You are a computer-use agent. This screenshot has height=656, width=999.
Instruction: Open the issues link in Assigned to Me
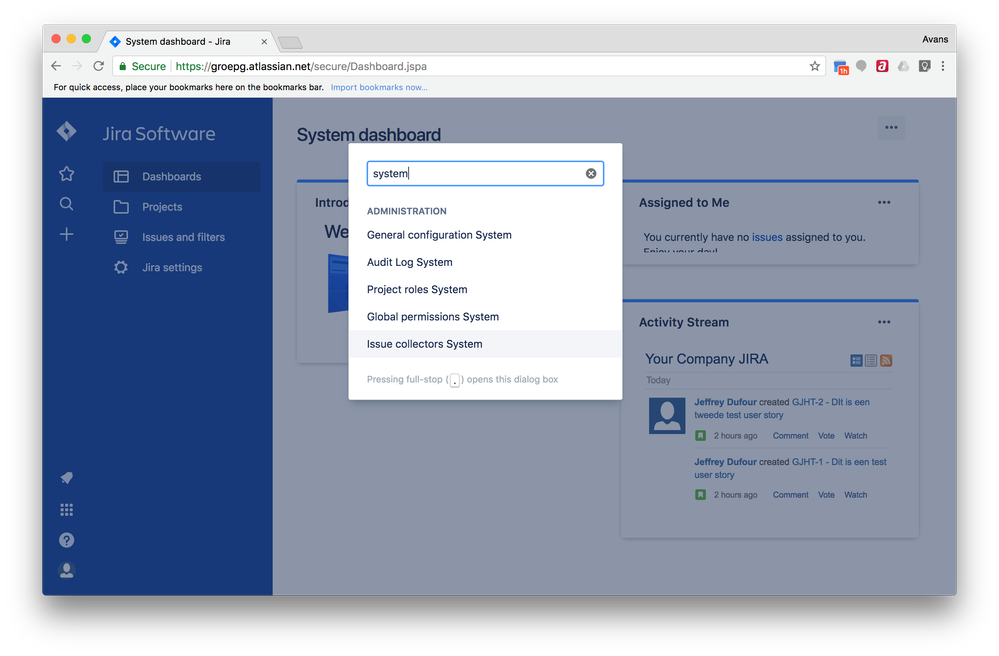pos(767,237)
